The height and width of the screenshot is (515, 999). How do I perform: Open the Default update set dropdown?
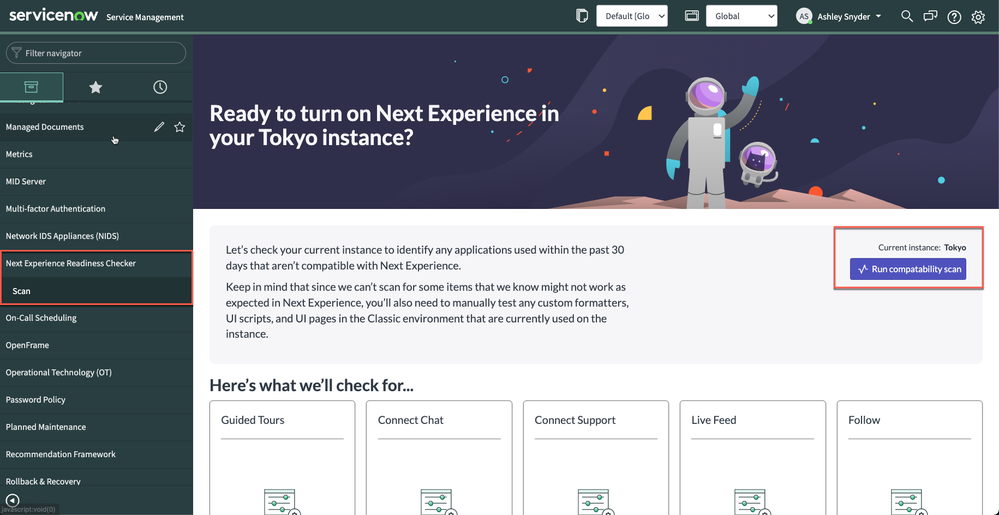[631, 16]
